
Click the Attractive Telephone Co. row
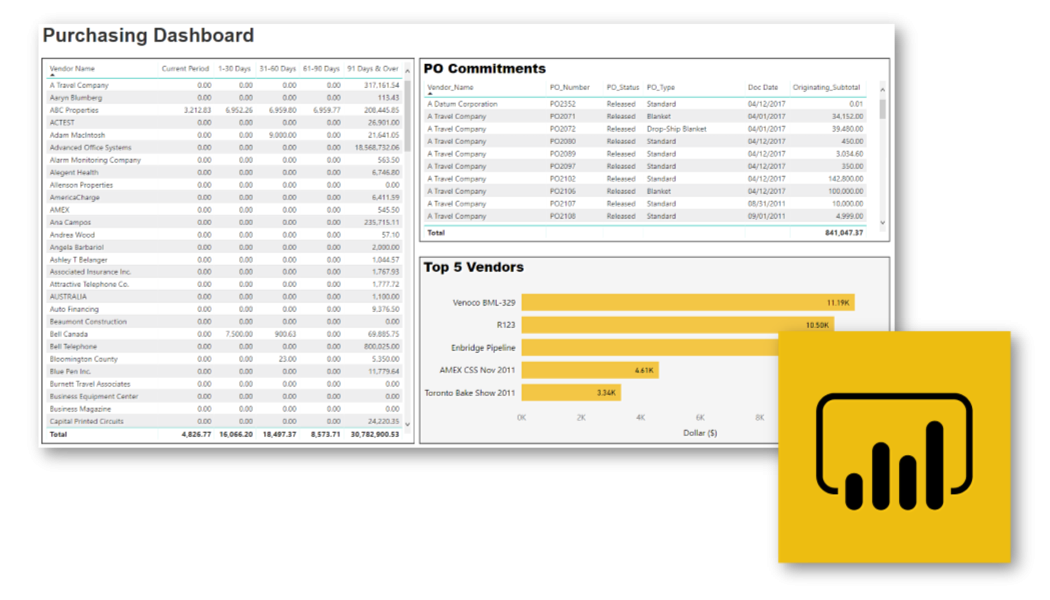coord(224,285)
